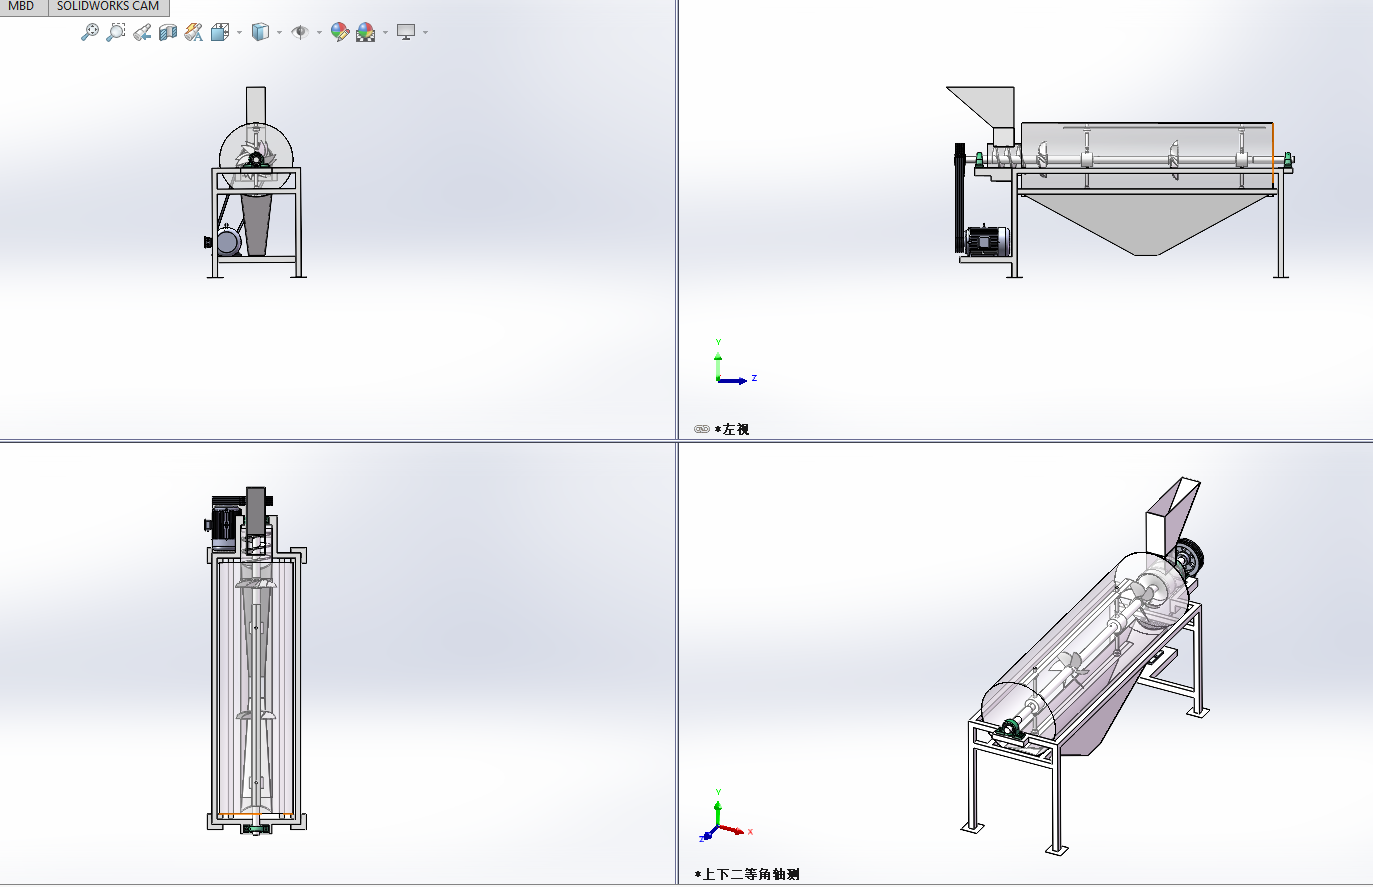This screenshot has width=1373, height=887.
Task: Toggle Hide/Show Items eye icon
Action: click(300, 32)
